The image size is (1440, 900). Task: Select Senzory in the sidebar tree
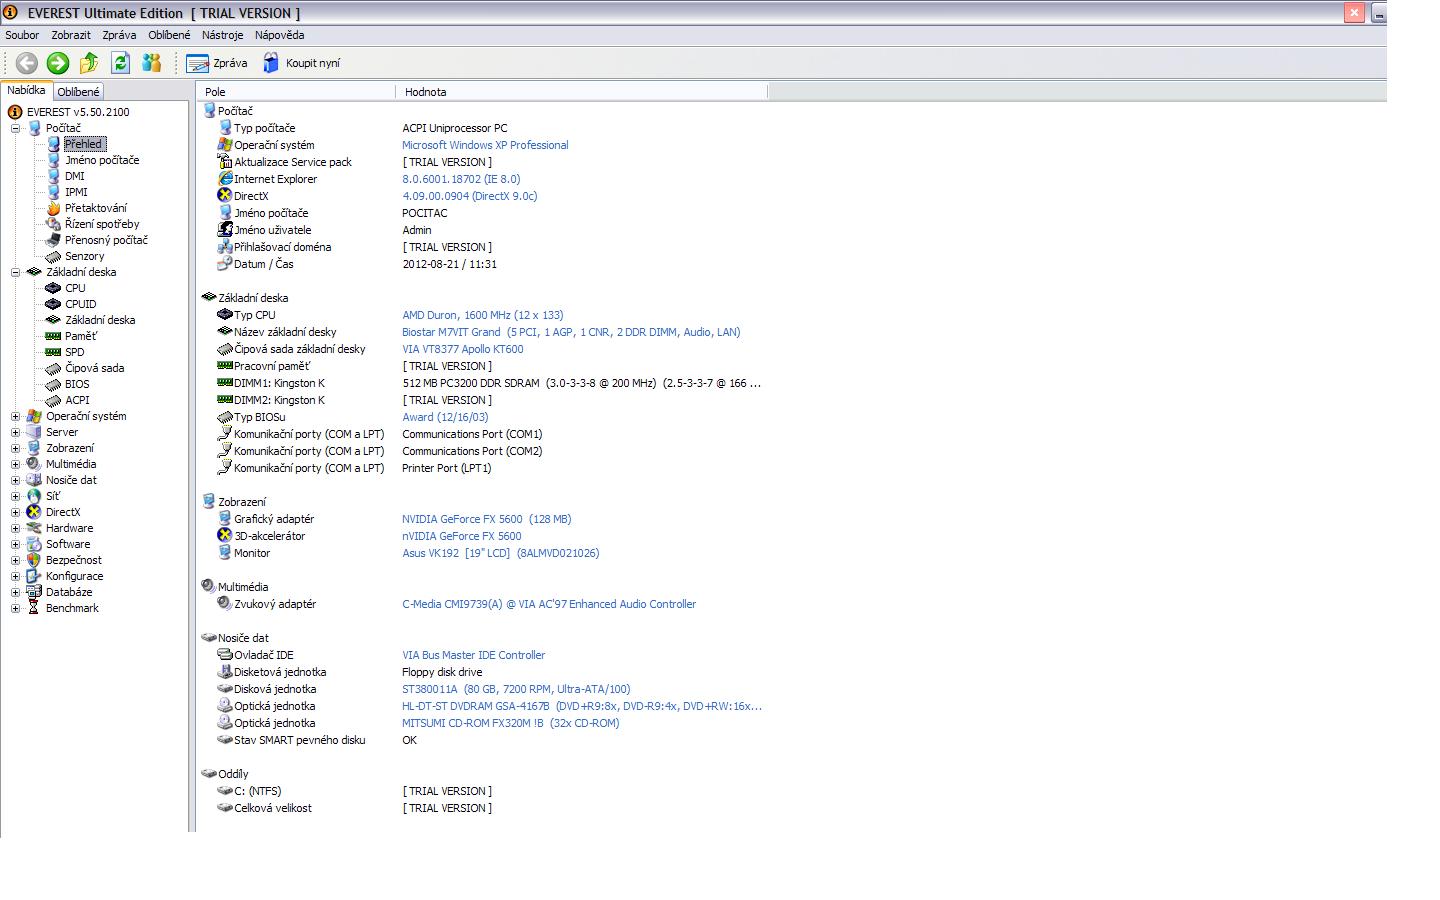point(84,256)
